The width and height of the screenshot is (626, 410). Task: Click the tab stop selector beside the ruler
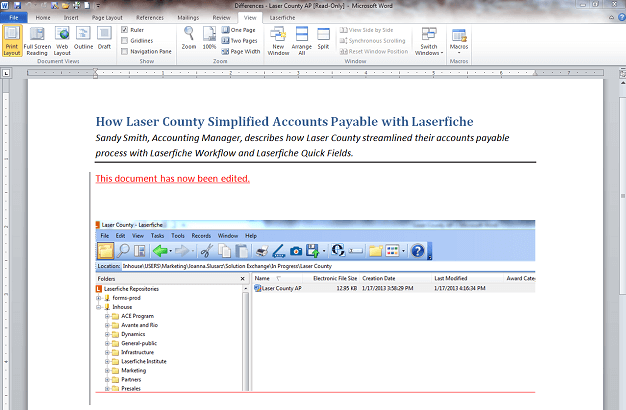[6, 73]
